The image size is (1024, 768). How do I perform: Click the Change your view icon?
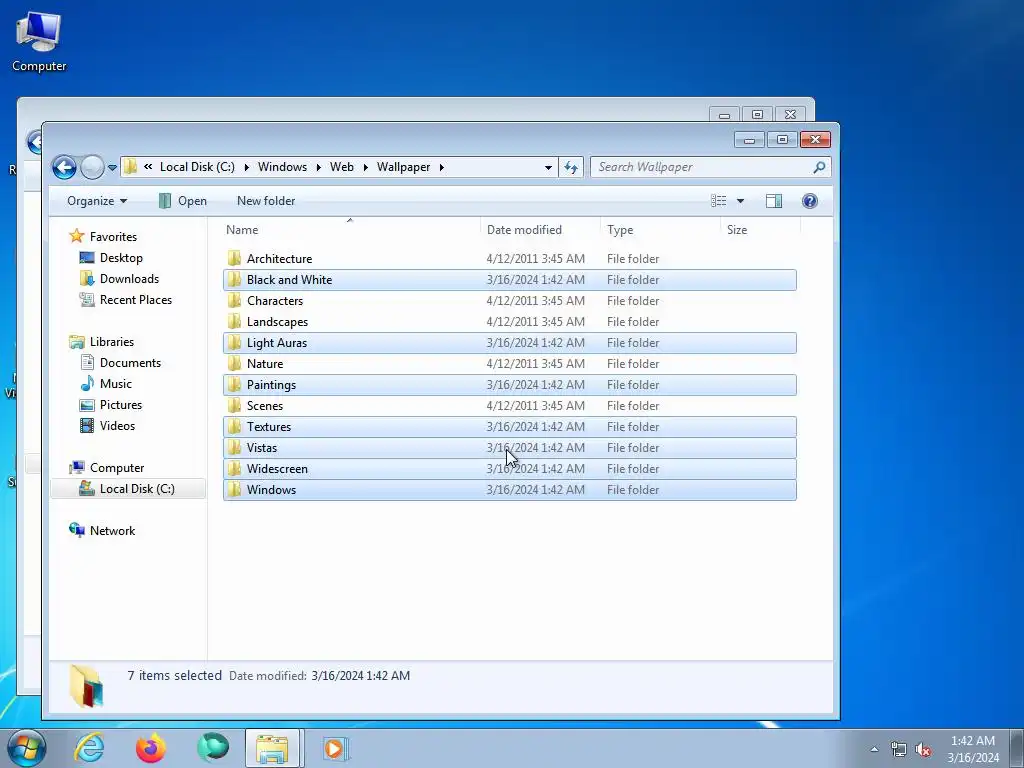tap(718, 201)
